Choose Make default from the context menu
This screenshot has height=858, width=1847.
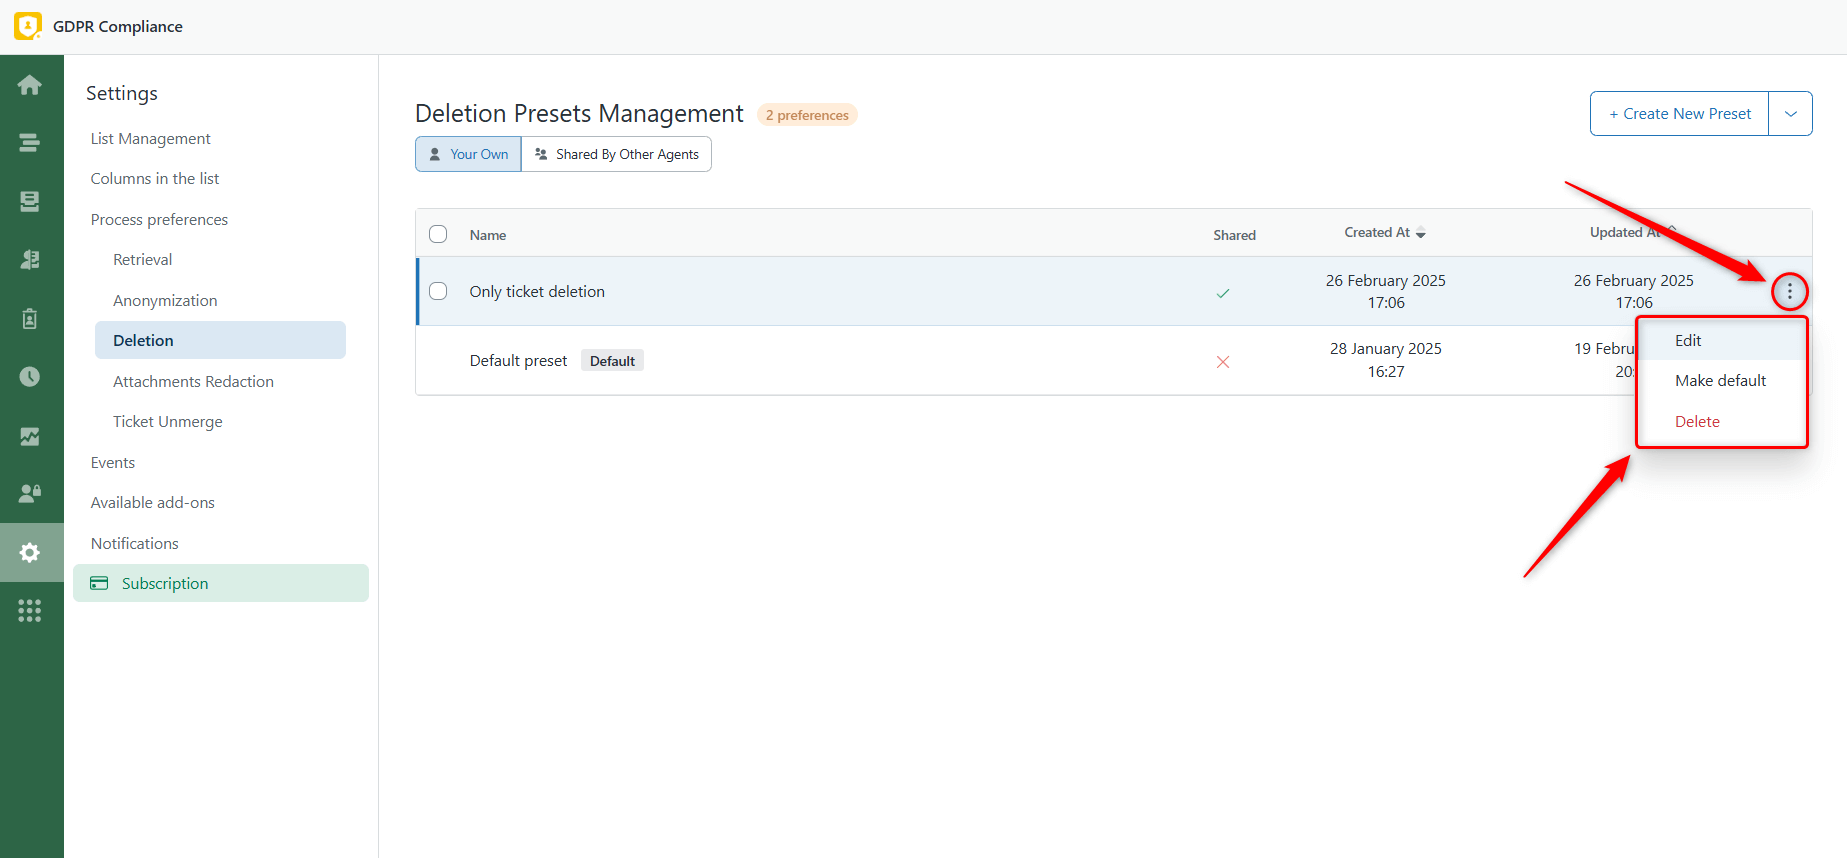(1720, 381)
